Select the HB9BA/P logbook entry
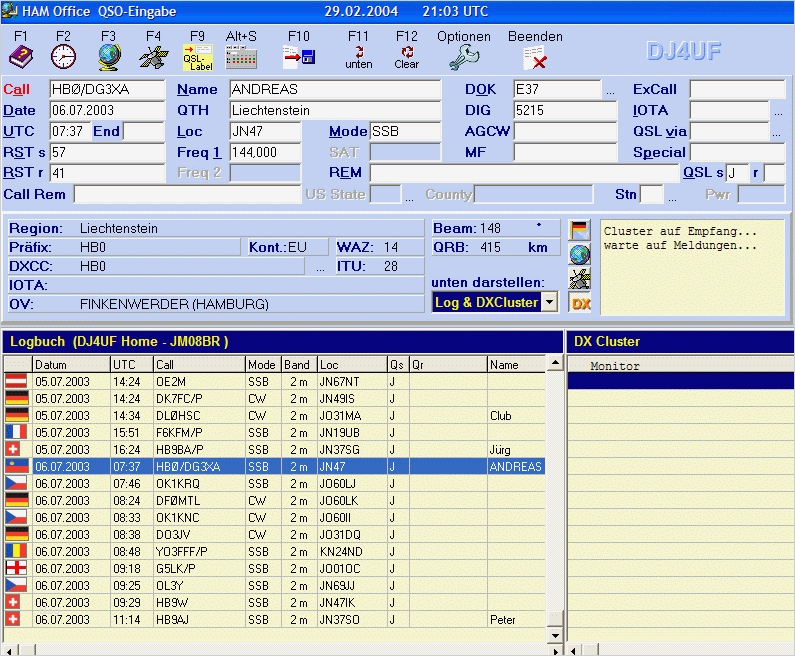Screen dimensions: 795x656 point(274,449)
